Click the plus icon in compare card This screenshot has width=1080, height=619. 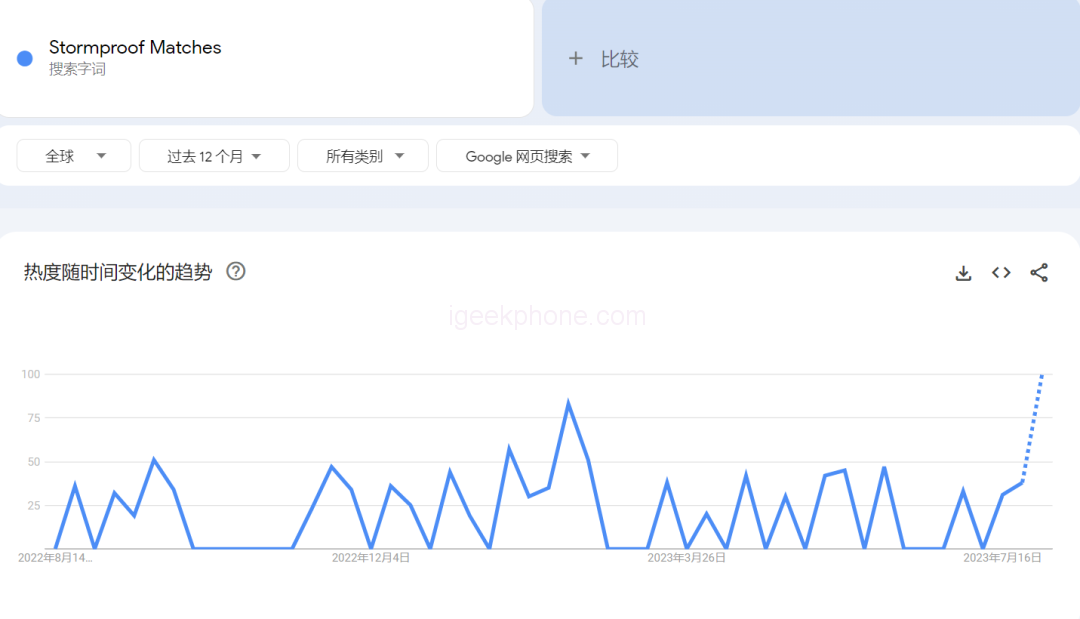pos(575,59)
